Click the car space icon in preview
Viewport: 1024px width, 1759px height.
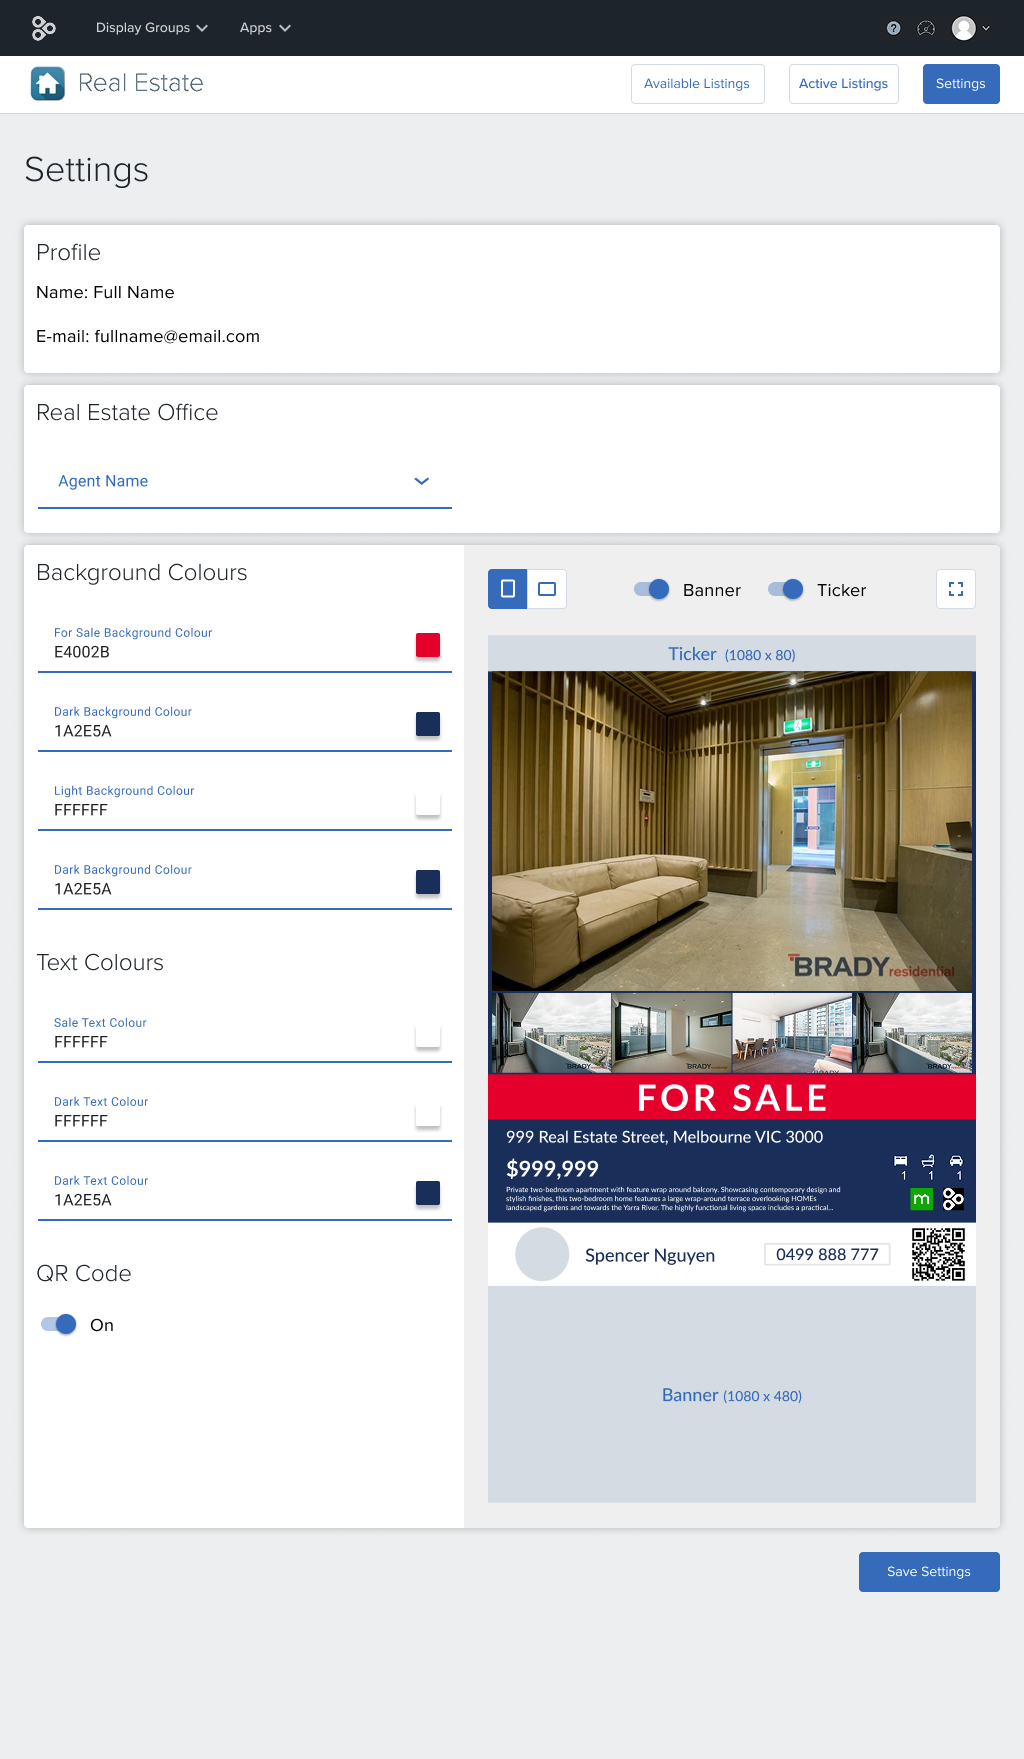click(956, 1161)
